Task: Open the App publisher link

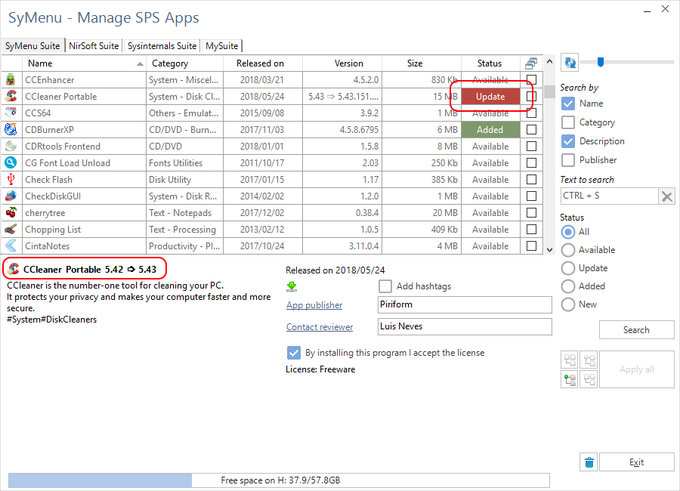Action: pyautogui.click(x=314, y=305)
